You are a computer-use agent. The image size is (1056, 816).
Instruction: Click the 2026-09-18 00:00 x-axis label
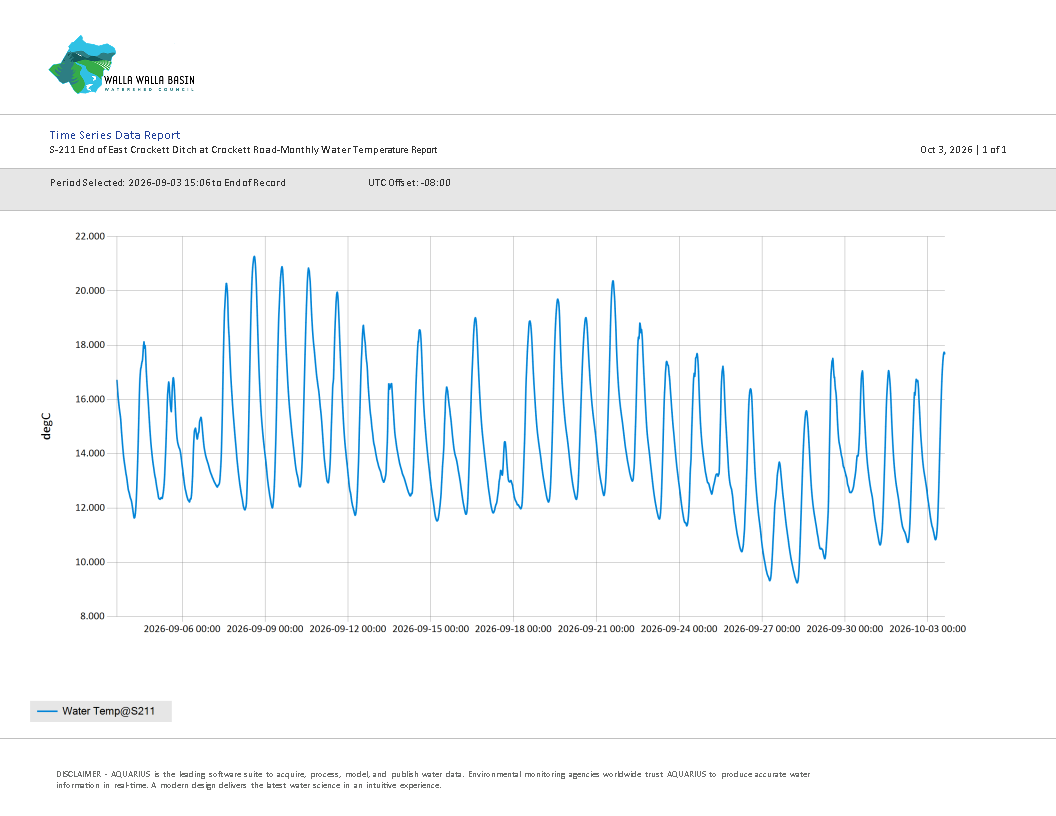click(x=513, y=629)
